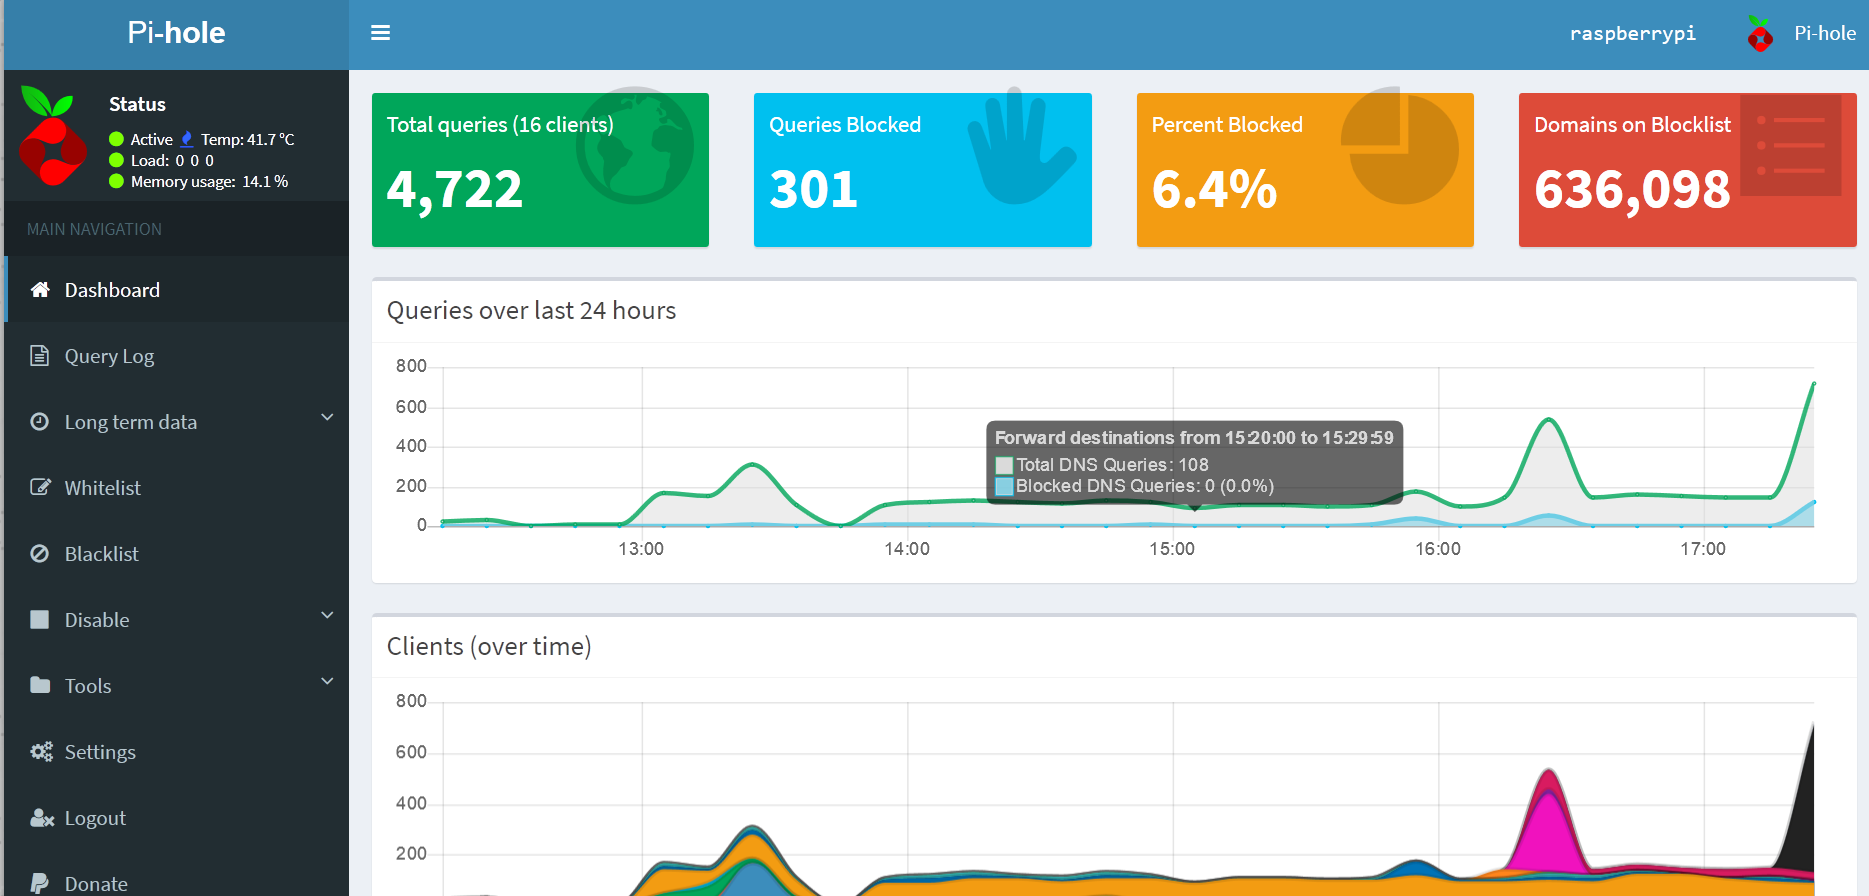
Task: Select Logout in sidebar
Action: pyautogui.click(x=177, y=818)
